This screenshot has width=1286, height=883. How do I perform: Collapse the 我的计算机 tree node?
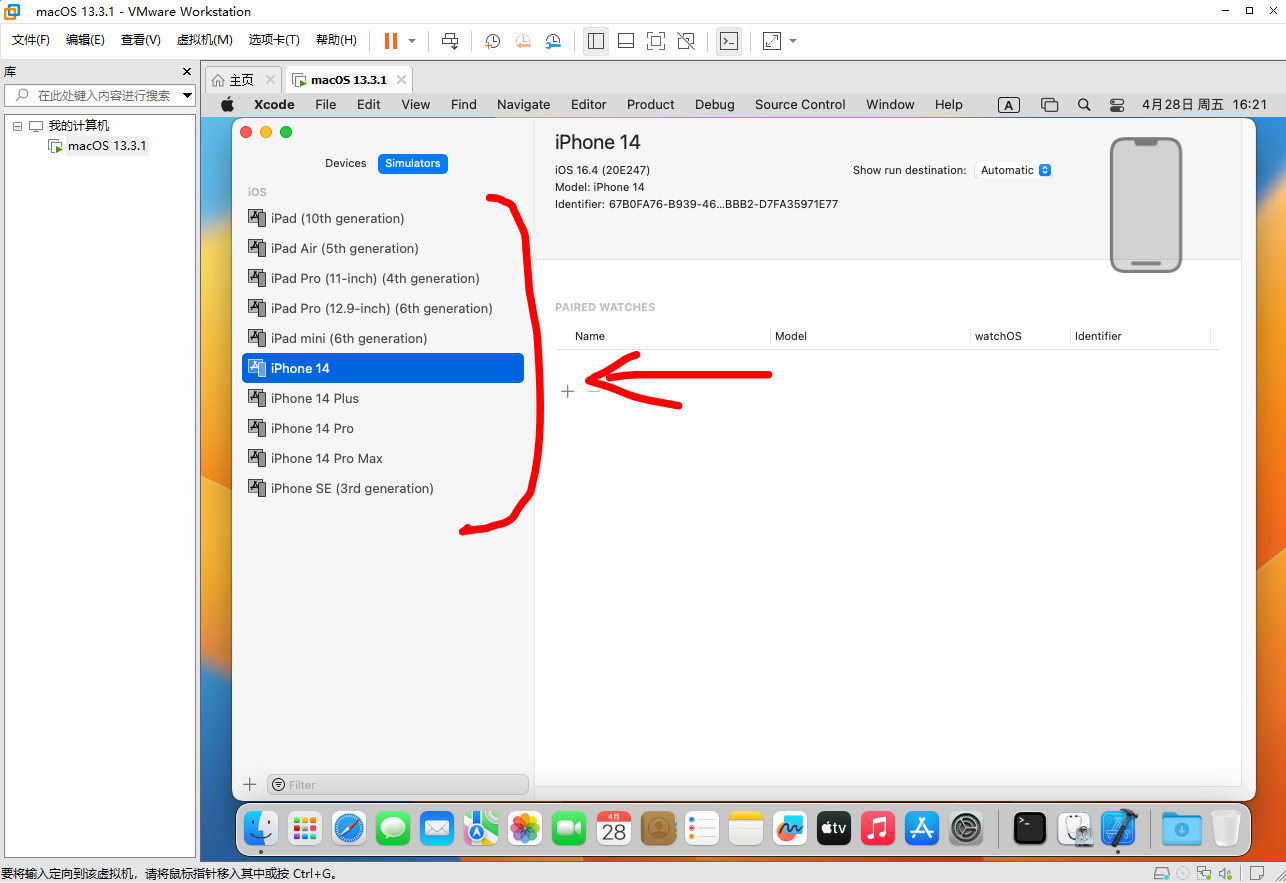tap(17, 126)
